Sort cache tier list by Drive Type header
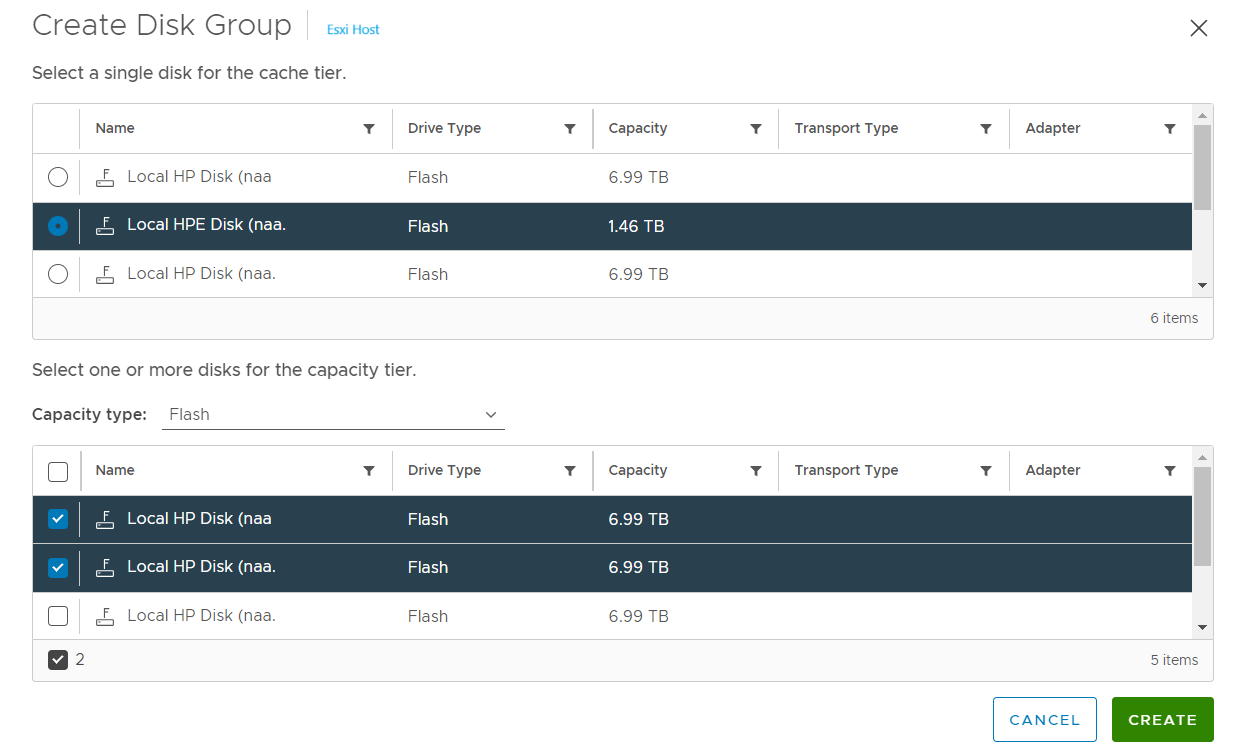The width and height of the screenshot is (1233, 753). tap(444, 128)
